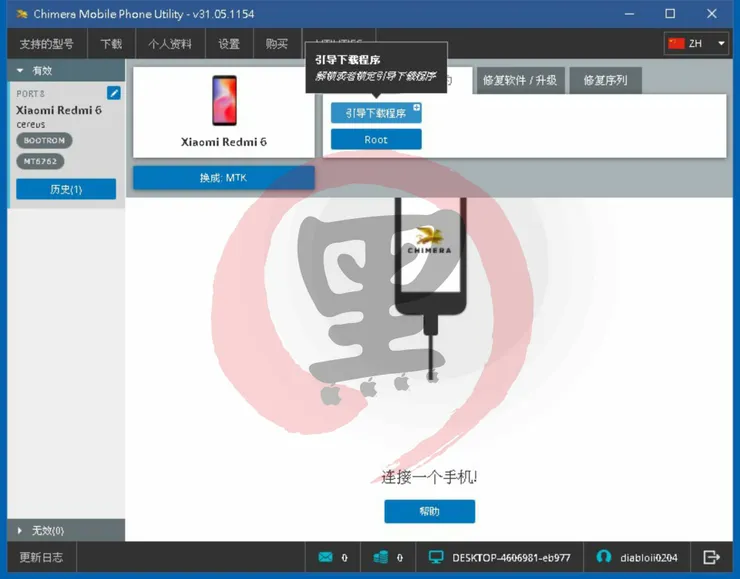
Task: Open the ZH language dropdown arrow
Action: coord(721,43)
